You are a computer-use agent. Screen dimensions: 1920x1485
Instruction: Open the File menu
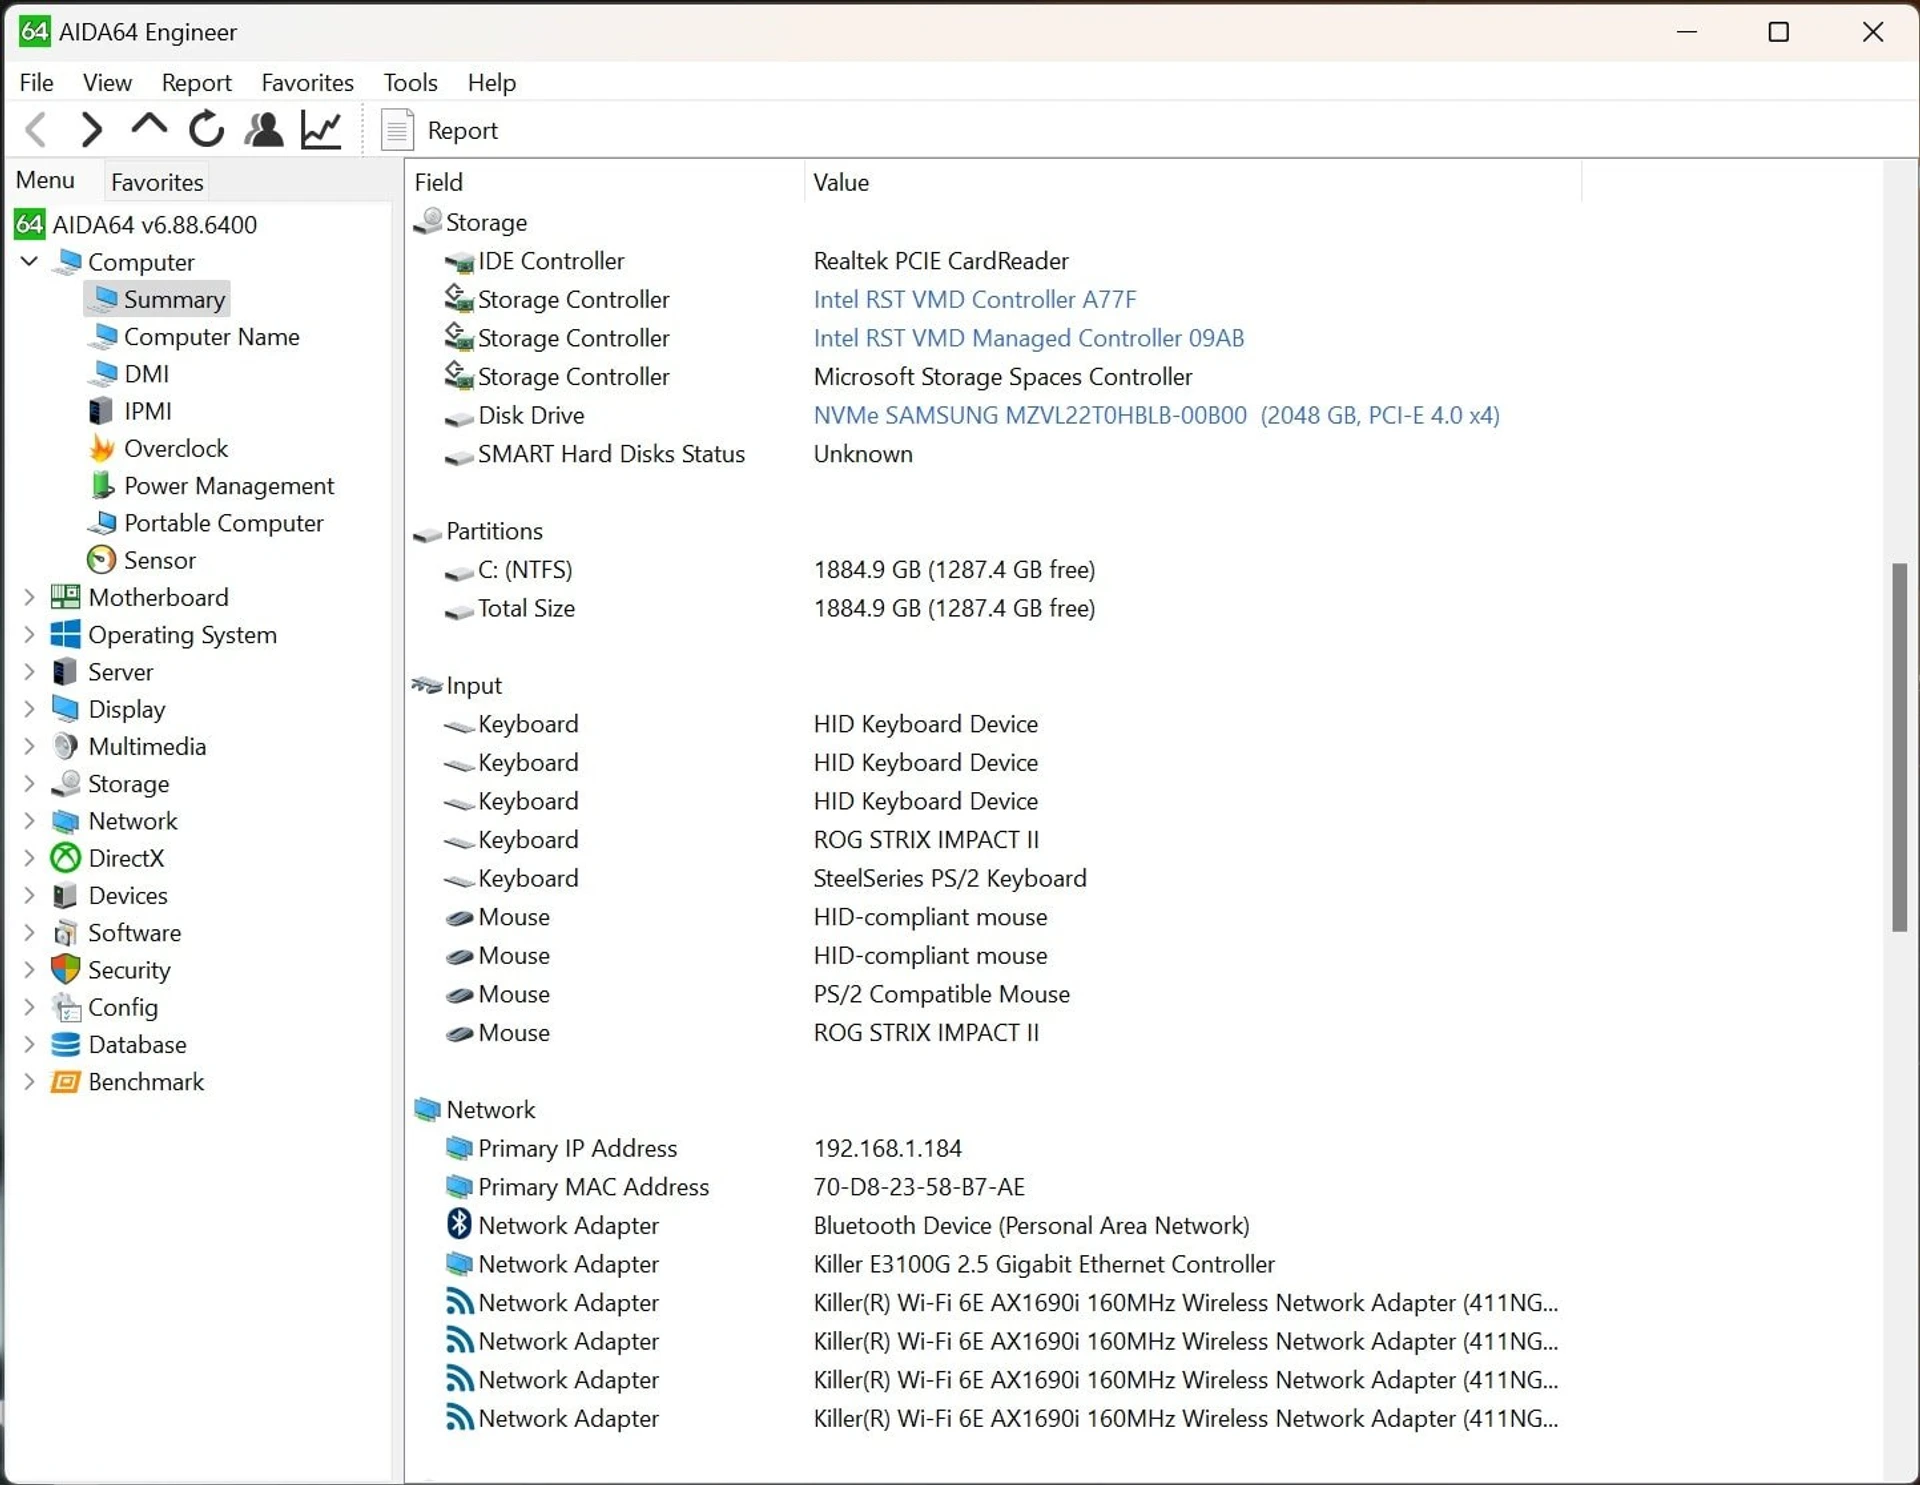coord(36,82)
